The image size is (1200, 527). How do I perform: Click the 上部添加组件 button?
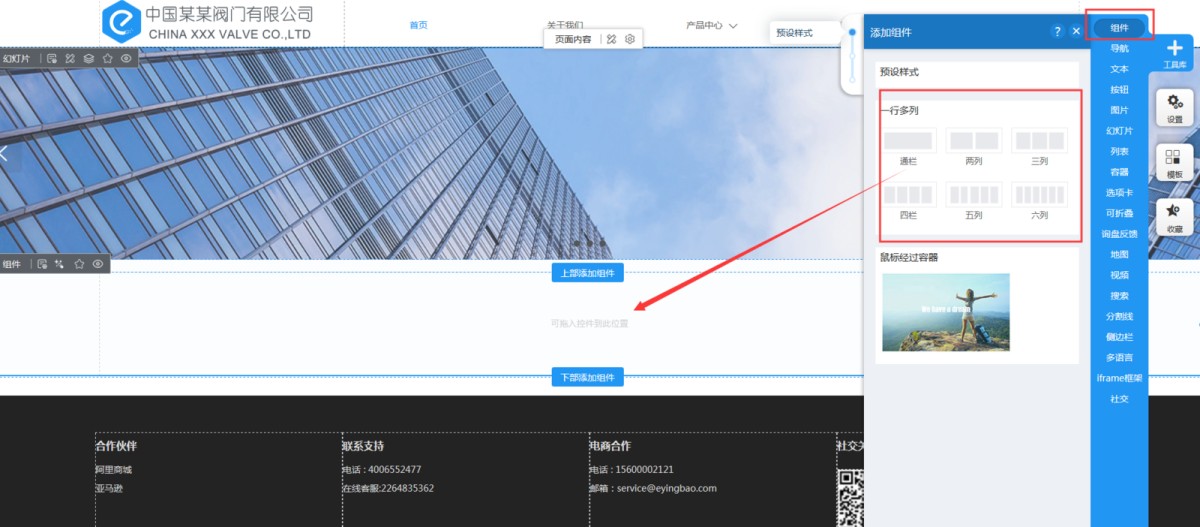click(588, 273)
